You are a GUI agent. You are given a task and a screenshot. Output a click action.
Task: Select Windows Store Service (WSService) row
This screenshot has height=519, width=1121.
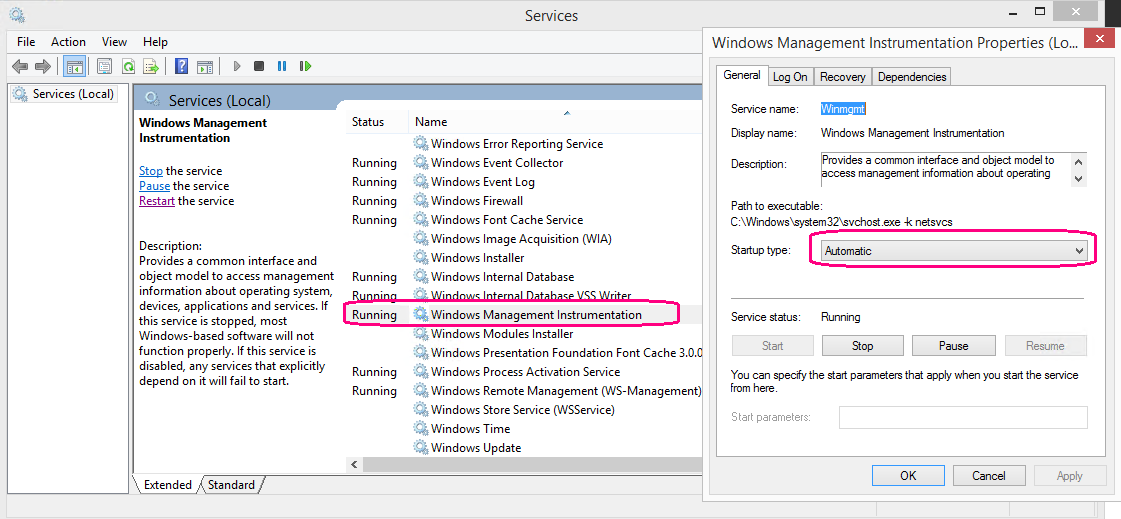click(x=524, y=410)
